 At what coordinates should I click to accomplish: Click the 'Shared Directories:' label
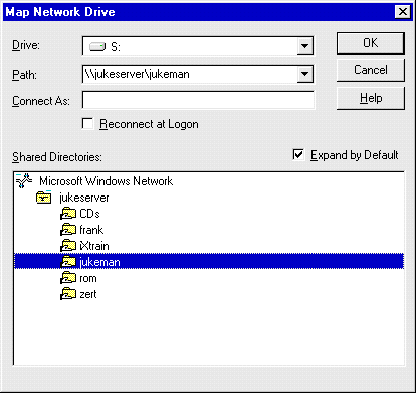click(57, 157)
